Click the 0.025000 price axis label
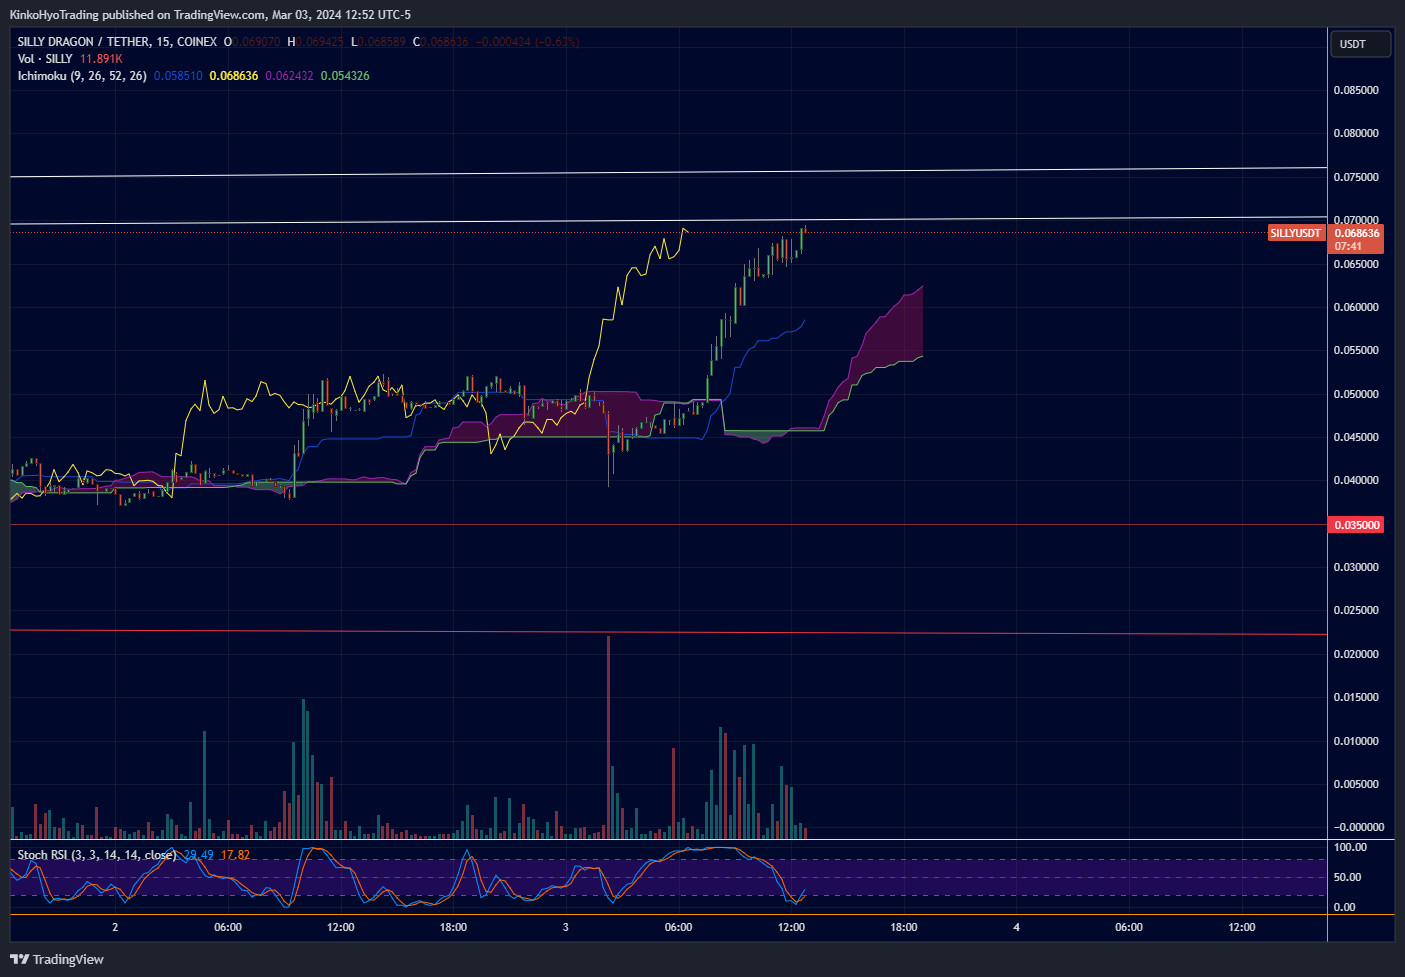This screenshot has width=1405, height=977. (1356, 610)
